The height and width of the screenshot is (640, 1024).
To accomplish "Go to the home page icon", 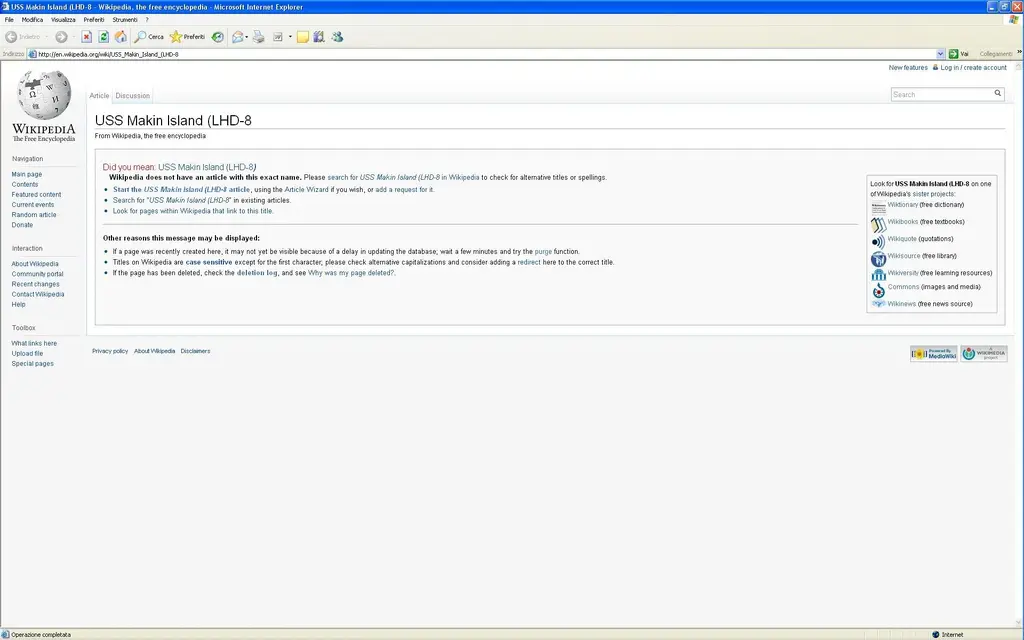I will point(121,37).
